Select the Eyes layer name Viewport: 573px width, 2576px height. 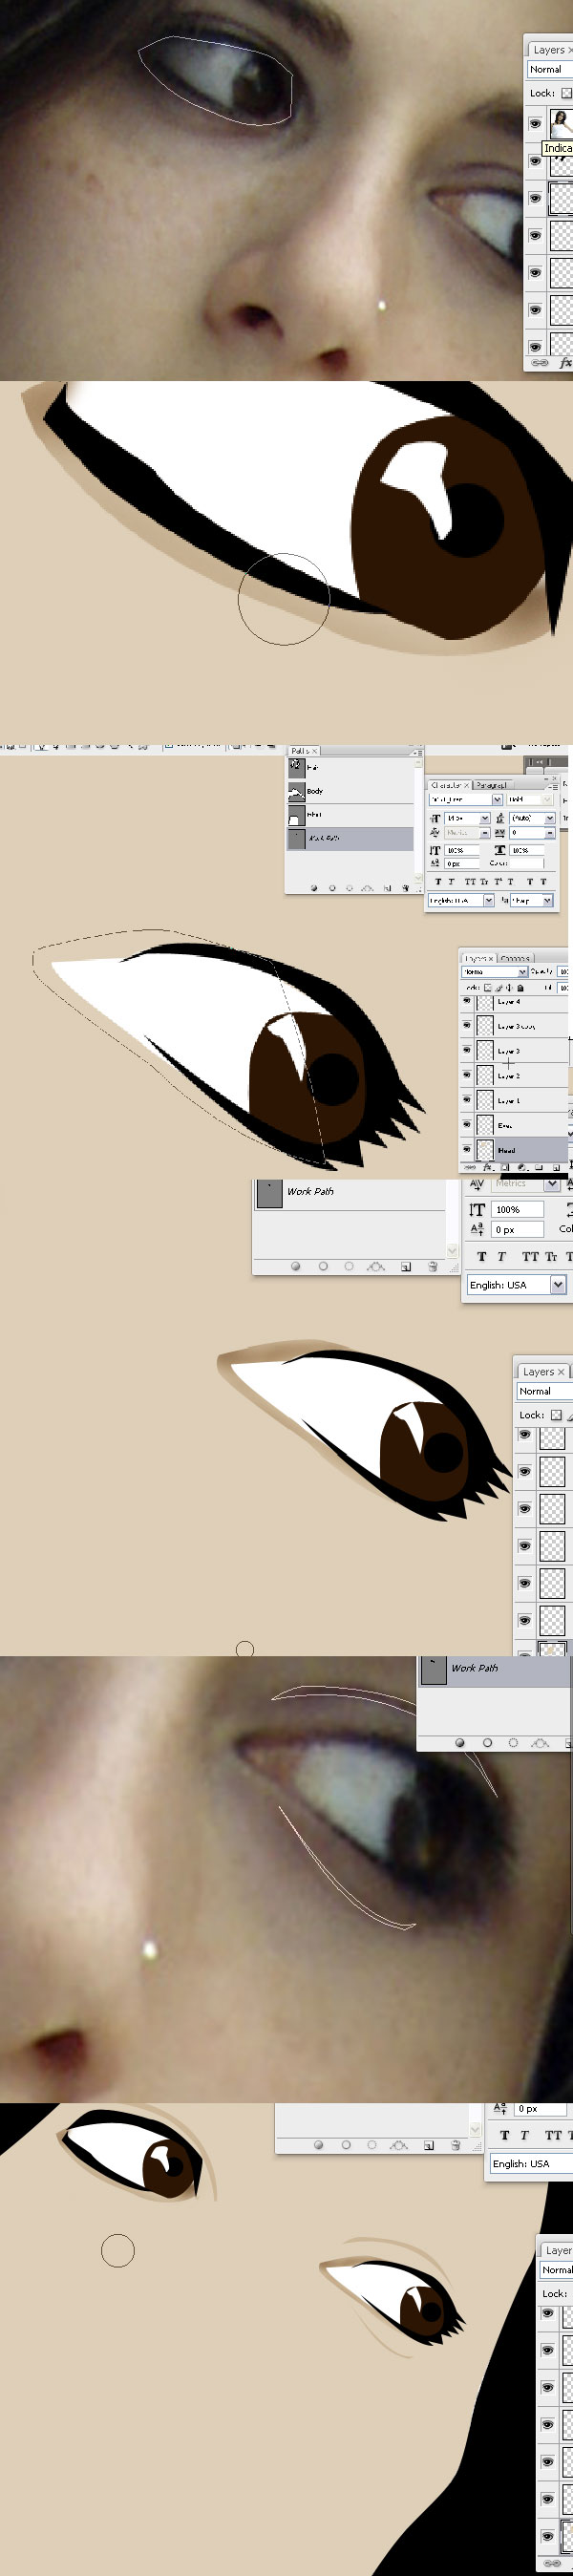[x=505, y=1125]
